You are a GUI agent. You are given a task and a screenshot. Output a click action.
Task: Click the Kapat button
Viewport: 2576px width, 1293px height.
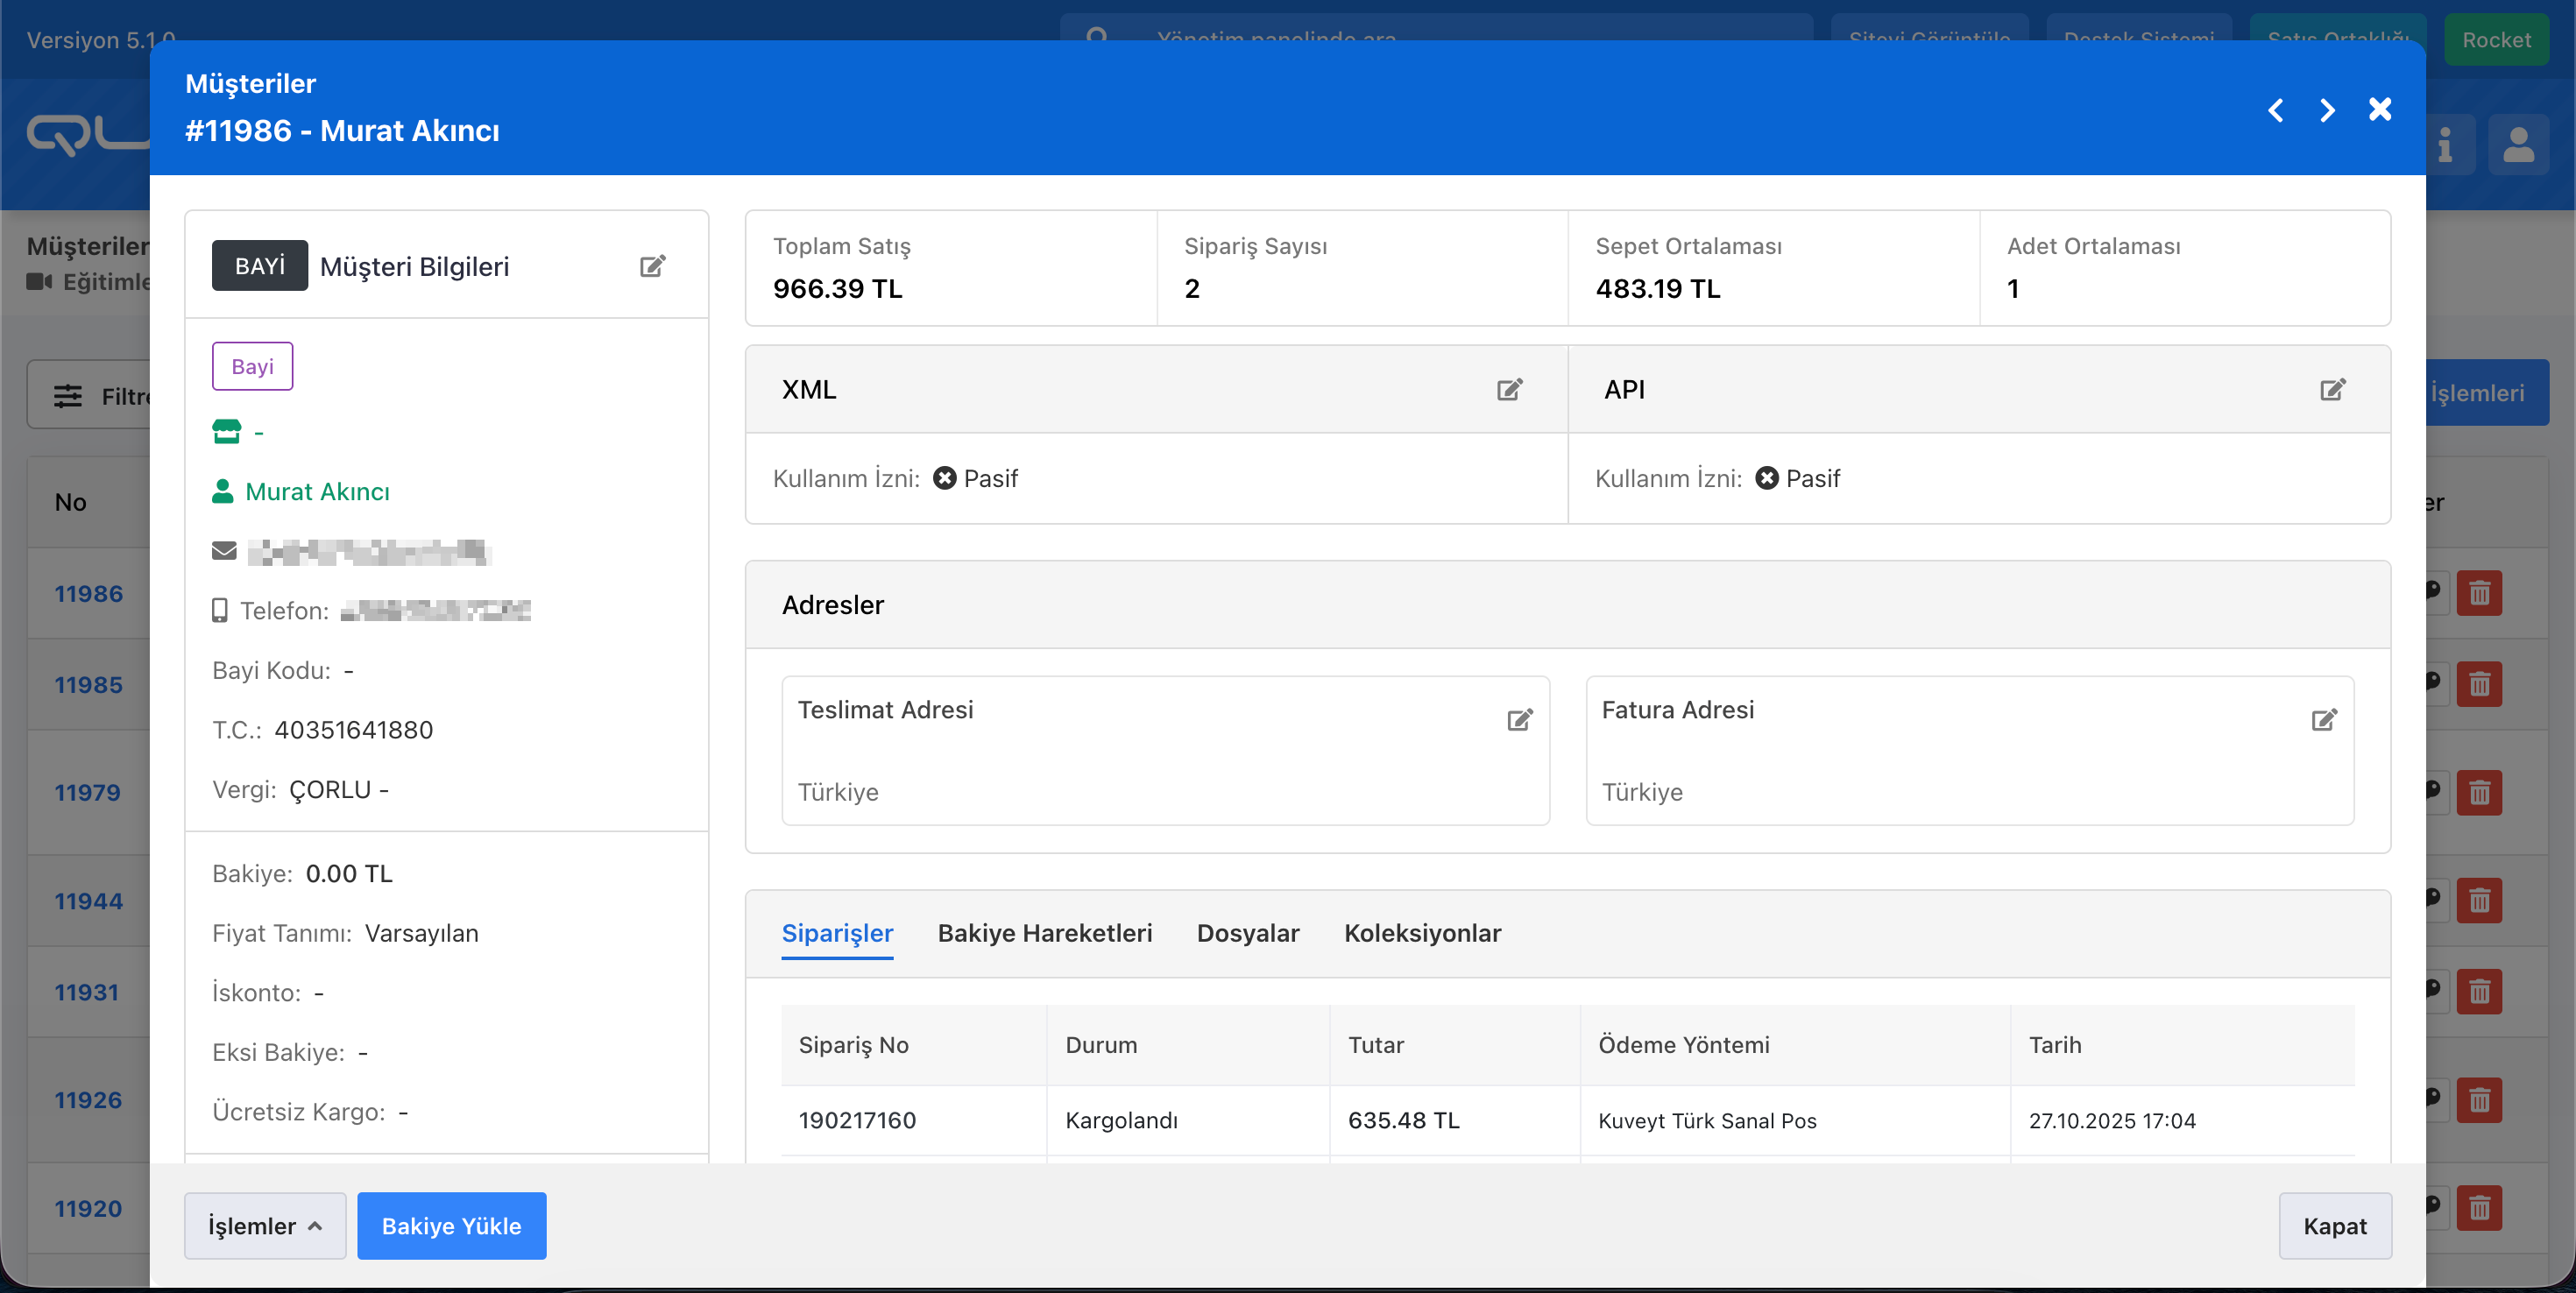point(2334,1225)
